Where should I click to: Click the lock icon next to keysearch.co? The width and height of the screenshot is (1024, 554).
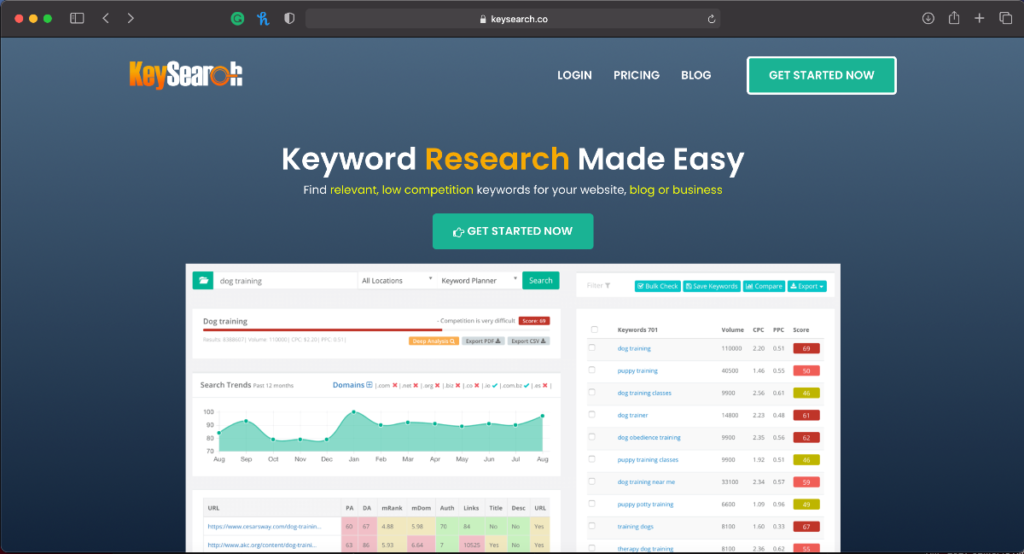pos(483,19)
